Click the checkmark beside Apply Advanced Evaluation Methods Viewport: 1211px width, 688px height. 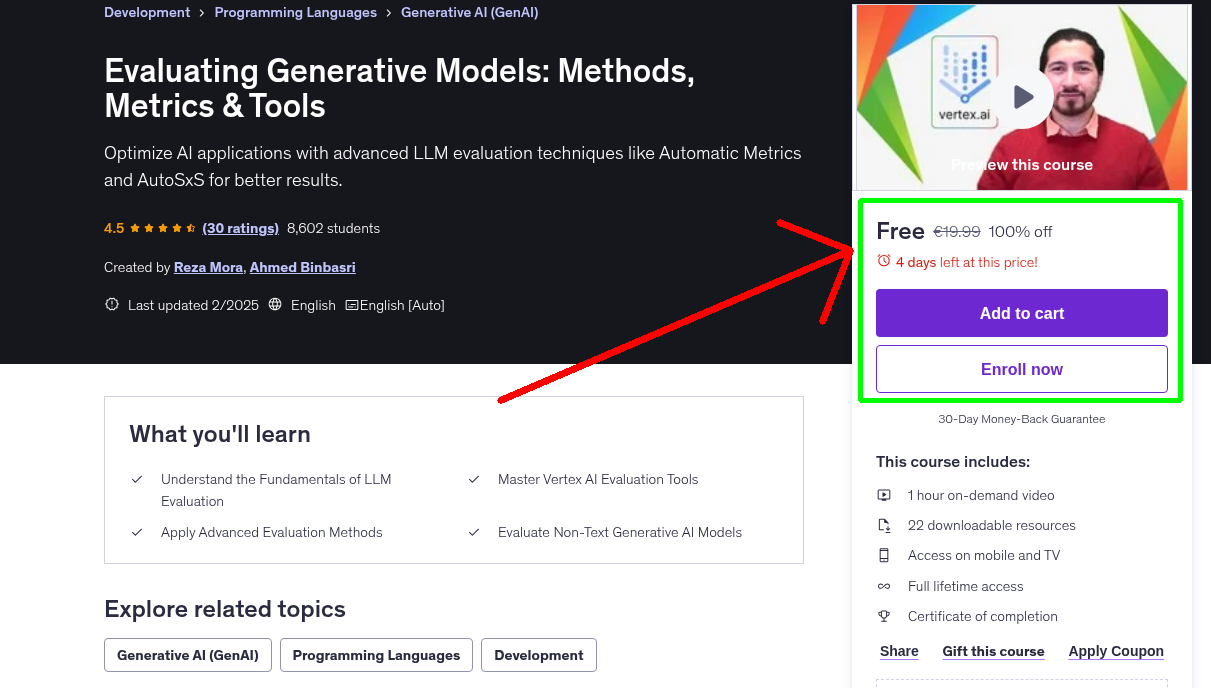(x=137, y=533)
